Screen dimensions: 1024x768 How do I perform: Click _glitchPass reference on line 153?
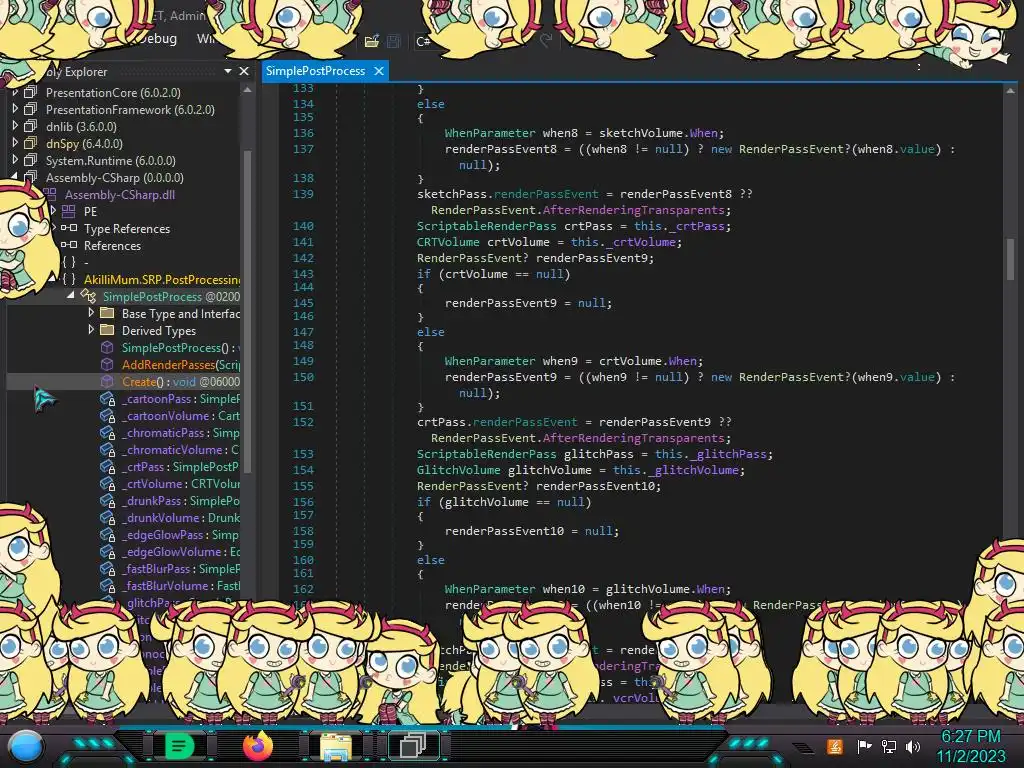[x=730, y=454]
